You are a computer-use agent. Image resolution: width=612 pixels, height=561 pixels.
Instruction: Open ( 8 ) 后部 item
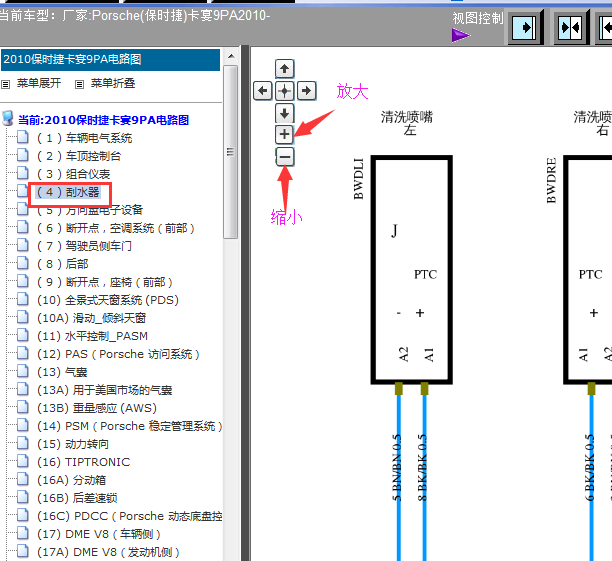[62, 264]
